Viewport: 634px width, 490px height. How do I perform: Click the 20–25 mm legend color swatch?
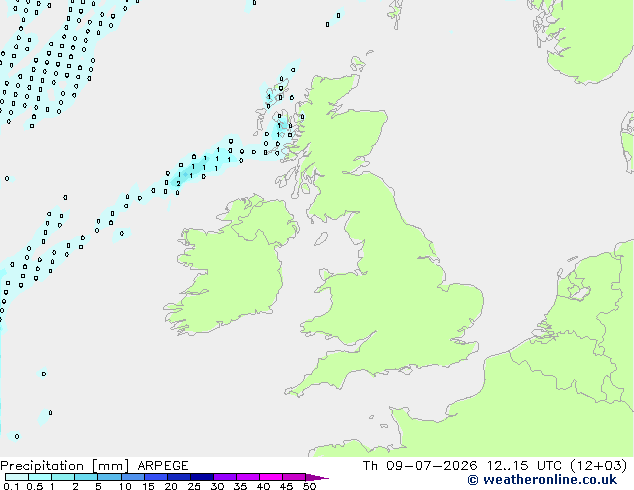tap(178, 477)
